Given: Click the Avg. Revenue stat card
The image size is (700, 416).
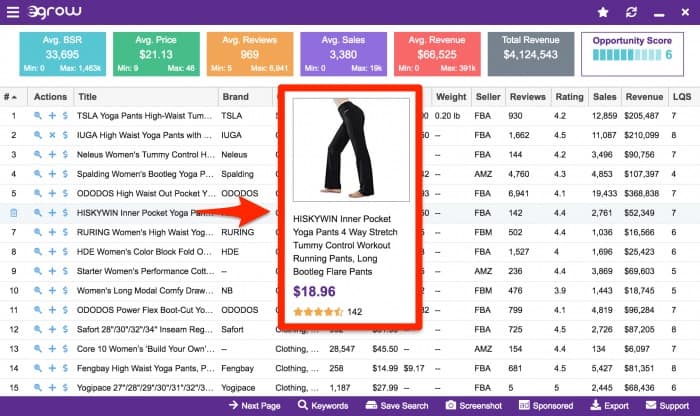Looking at the screenshot, I should click(x=437, y=54).
